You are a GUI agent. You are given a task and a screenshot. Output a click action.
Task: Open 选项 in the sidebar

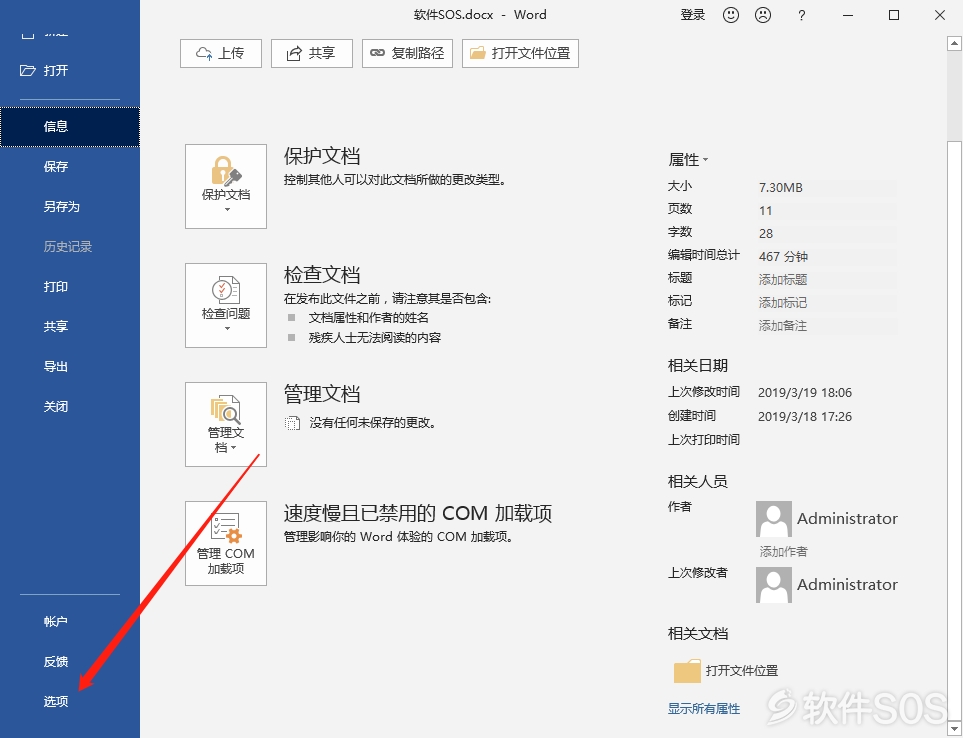[70, 701]
